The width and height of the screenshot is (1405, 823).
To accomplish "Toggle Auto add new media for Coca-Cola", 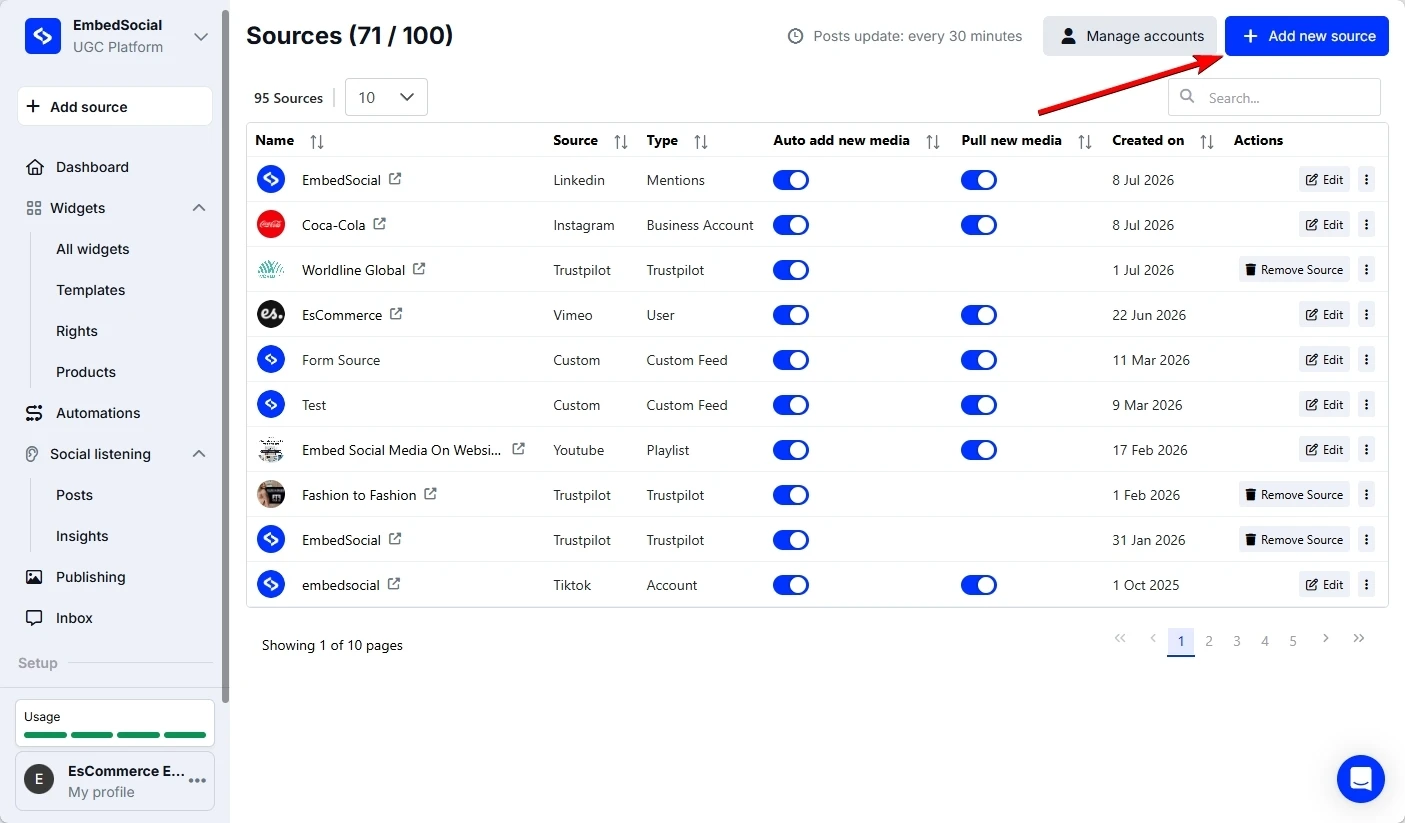I will (x=791, y=224).
